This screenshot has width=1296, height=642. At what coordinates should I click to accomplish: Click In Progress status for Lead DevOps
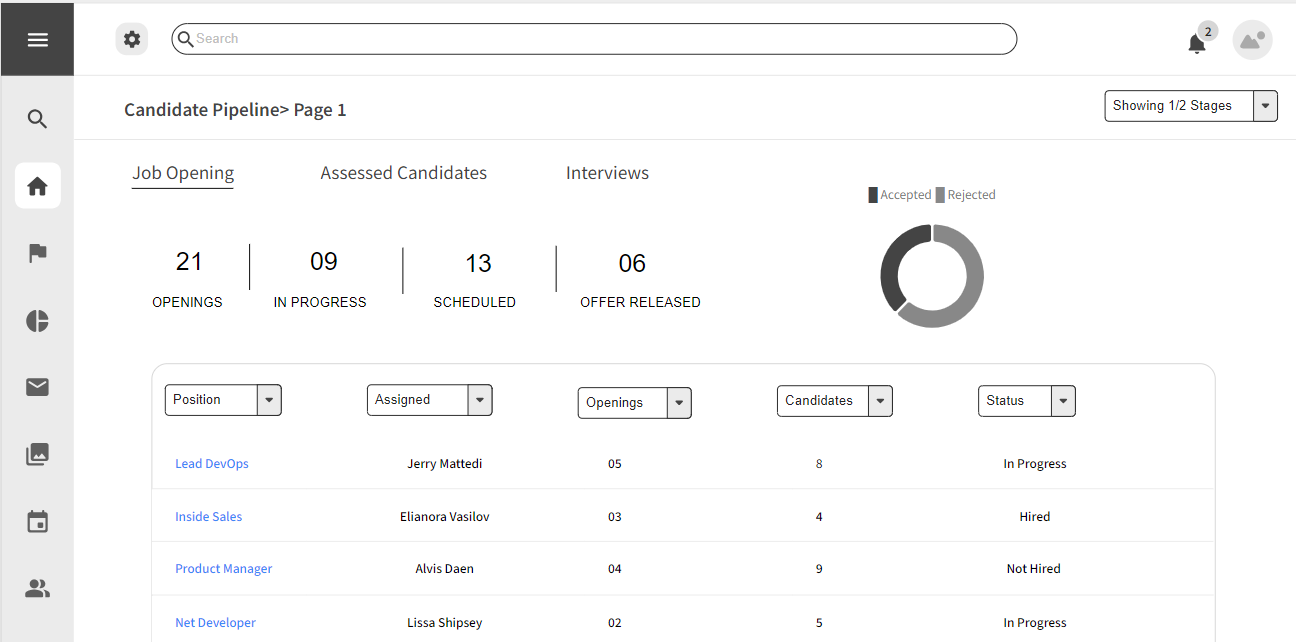click(1035, 464)
